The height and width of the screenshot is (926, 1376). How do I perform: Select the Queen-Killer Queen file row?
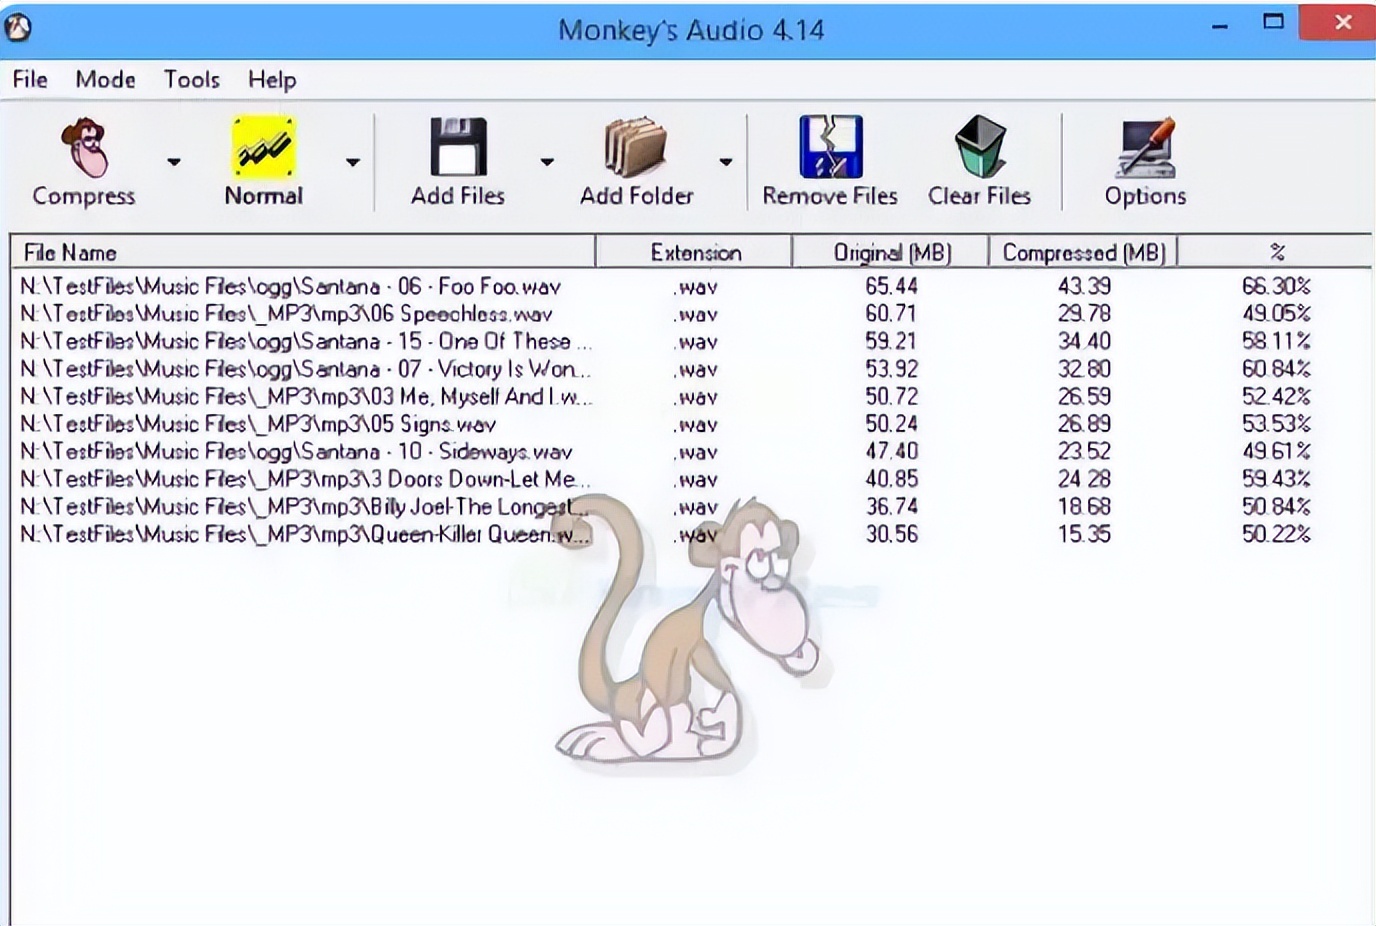300,535
